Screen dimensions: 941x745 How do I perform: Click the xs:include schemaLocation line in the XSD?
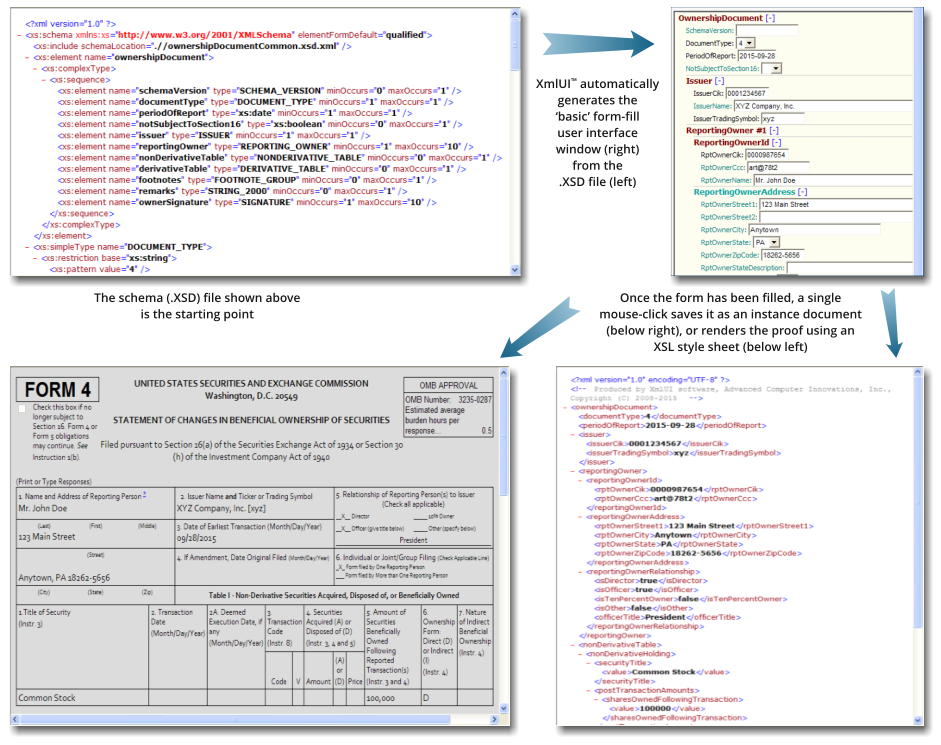(x=193, y=46)
